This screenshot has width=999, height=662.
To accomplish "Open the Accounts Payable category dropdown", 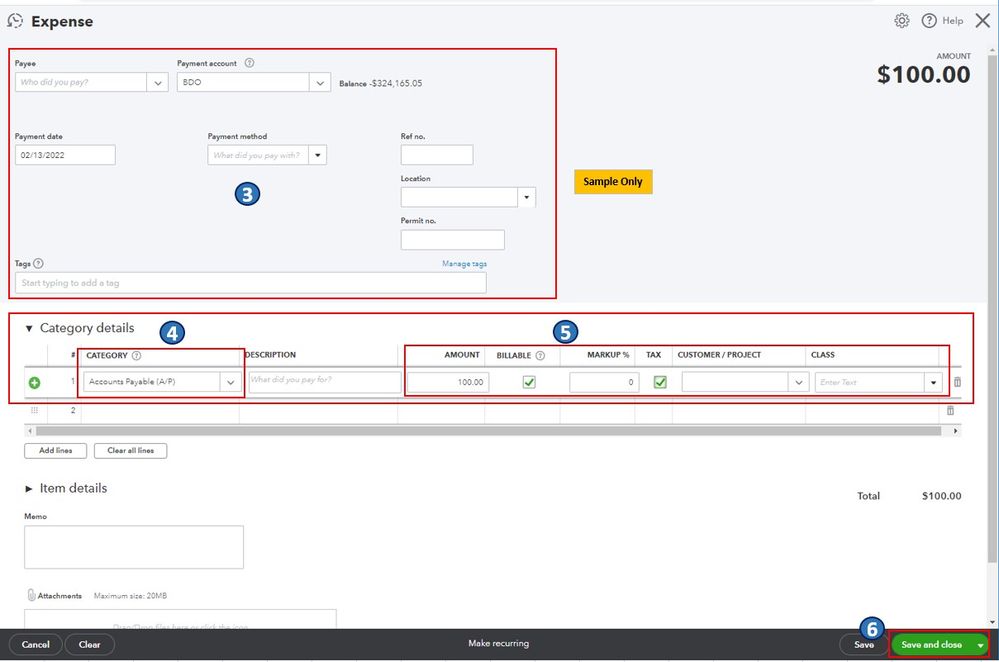I will pyautogui.click(x=230, y=382).
